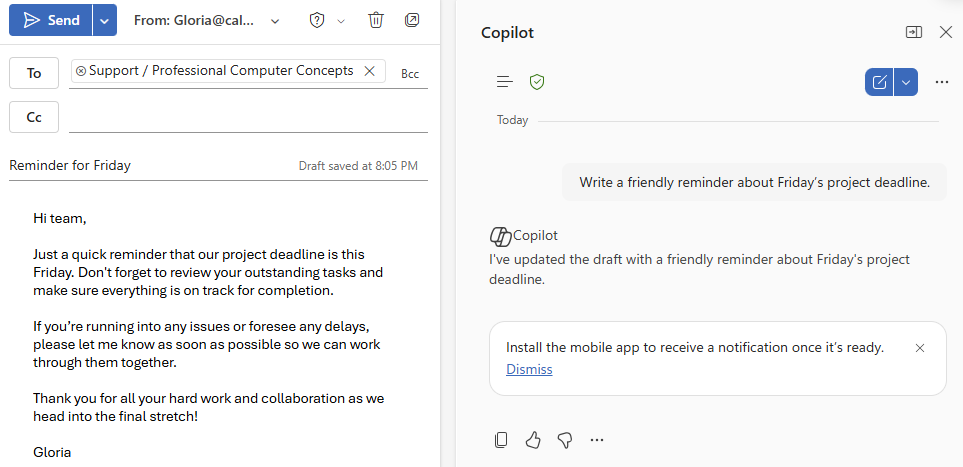Screen dimensions: 963x467
Task: Click the Install the mobile app message text
Action: [x=695, y=348]
